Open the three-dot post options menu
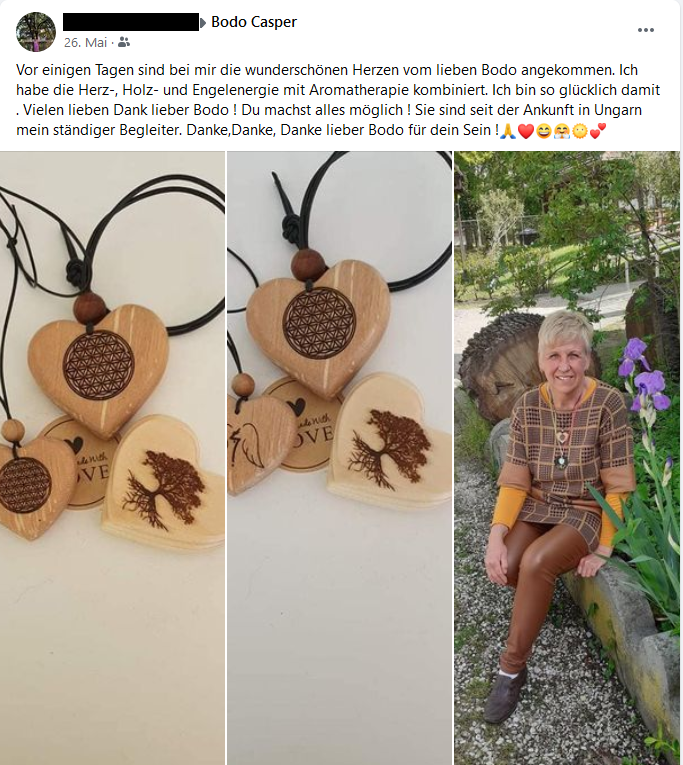683x765 pixels. (645, 30)
